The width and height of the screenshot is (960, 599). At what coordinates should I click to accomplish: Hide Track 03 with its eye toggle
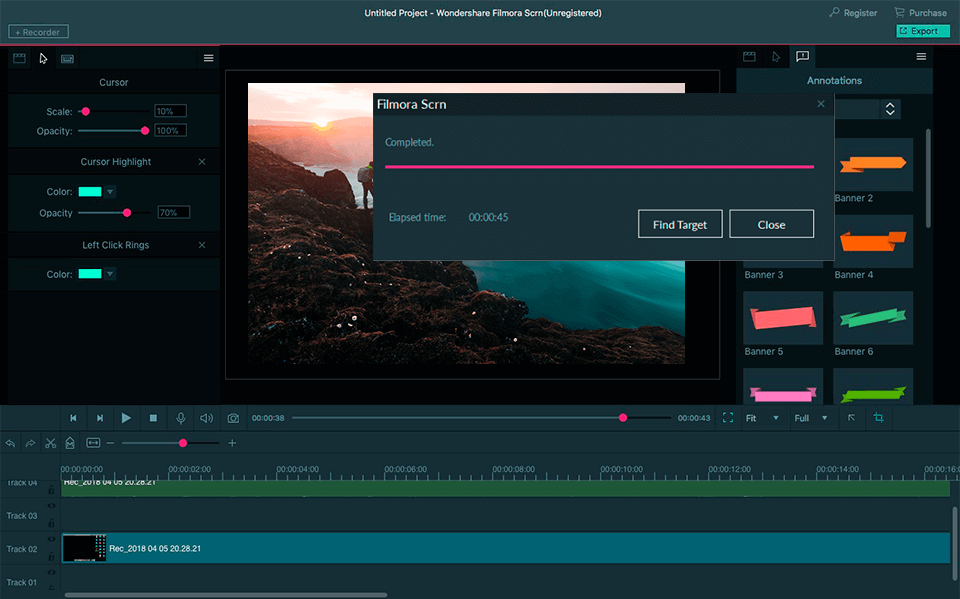click(51, 507)
